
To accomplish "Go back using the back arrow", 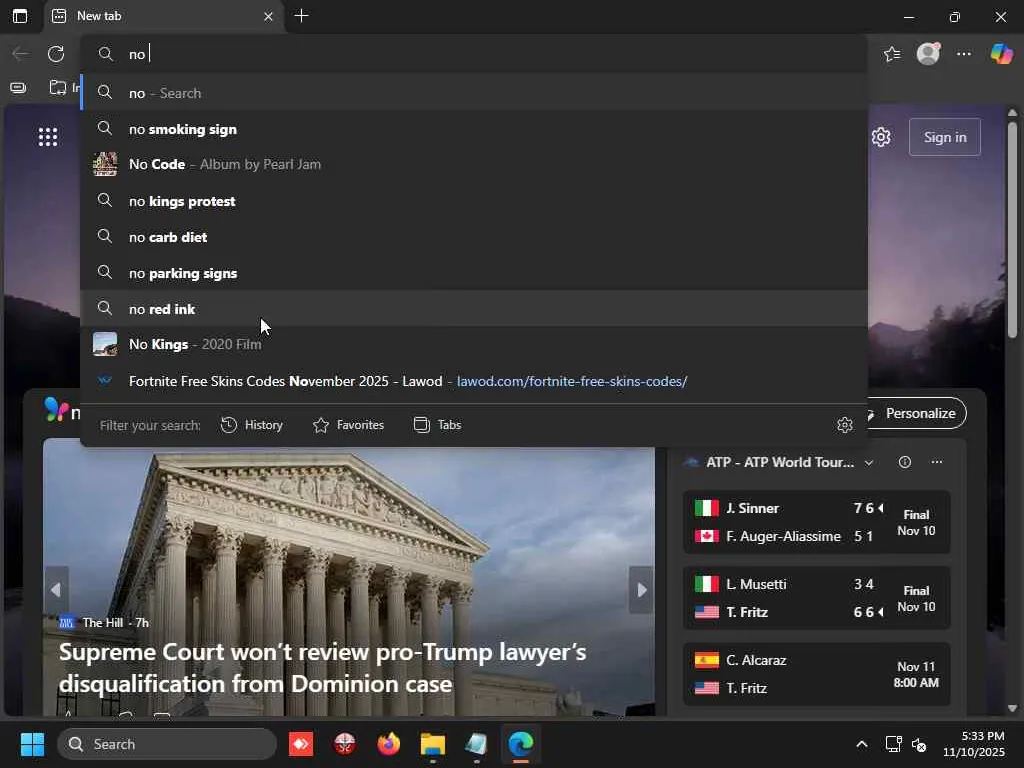I will tap(20, 54).
